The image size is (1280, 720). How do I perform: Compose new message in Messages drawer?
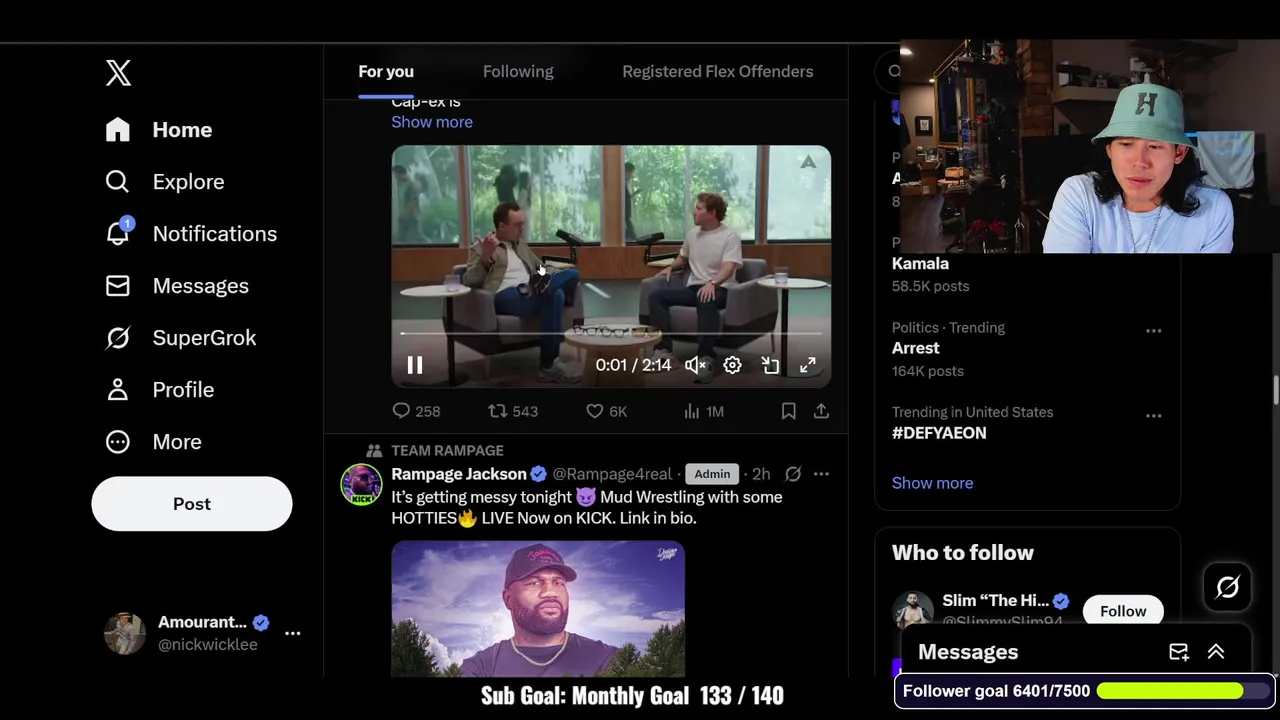(x=1179, y=652)
